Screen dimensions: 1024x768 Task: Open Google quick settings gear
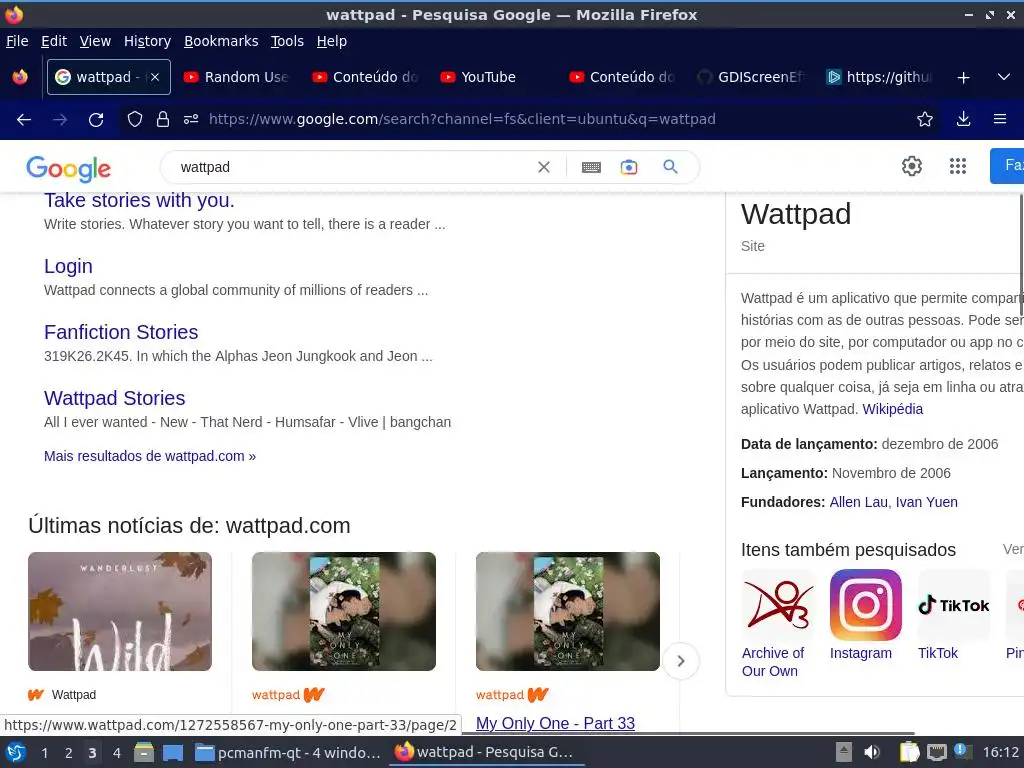912,167
